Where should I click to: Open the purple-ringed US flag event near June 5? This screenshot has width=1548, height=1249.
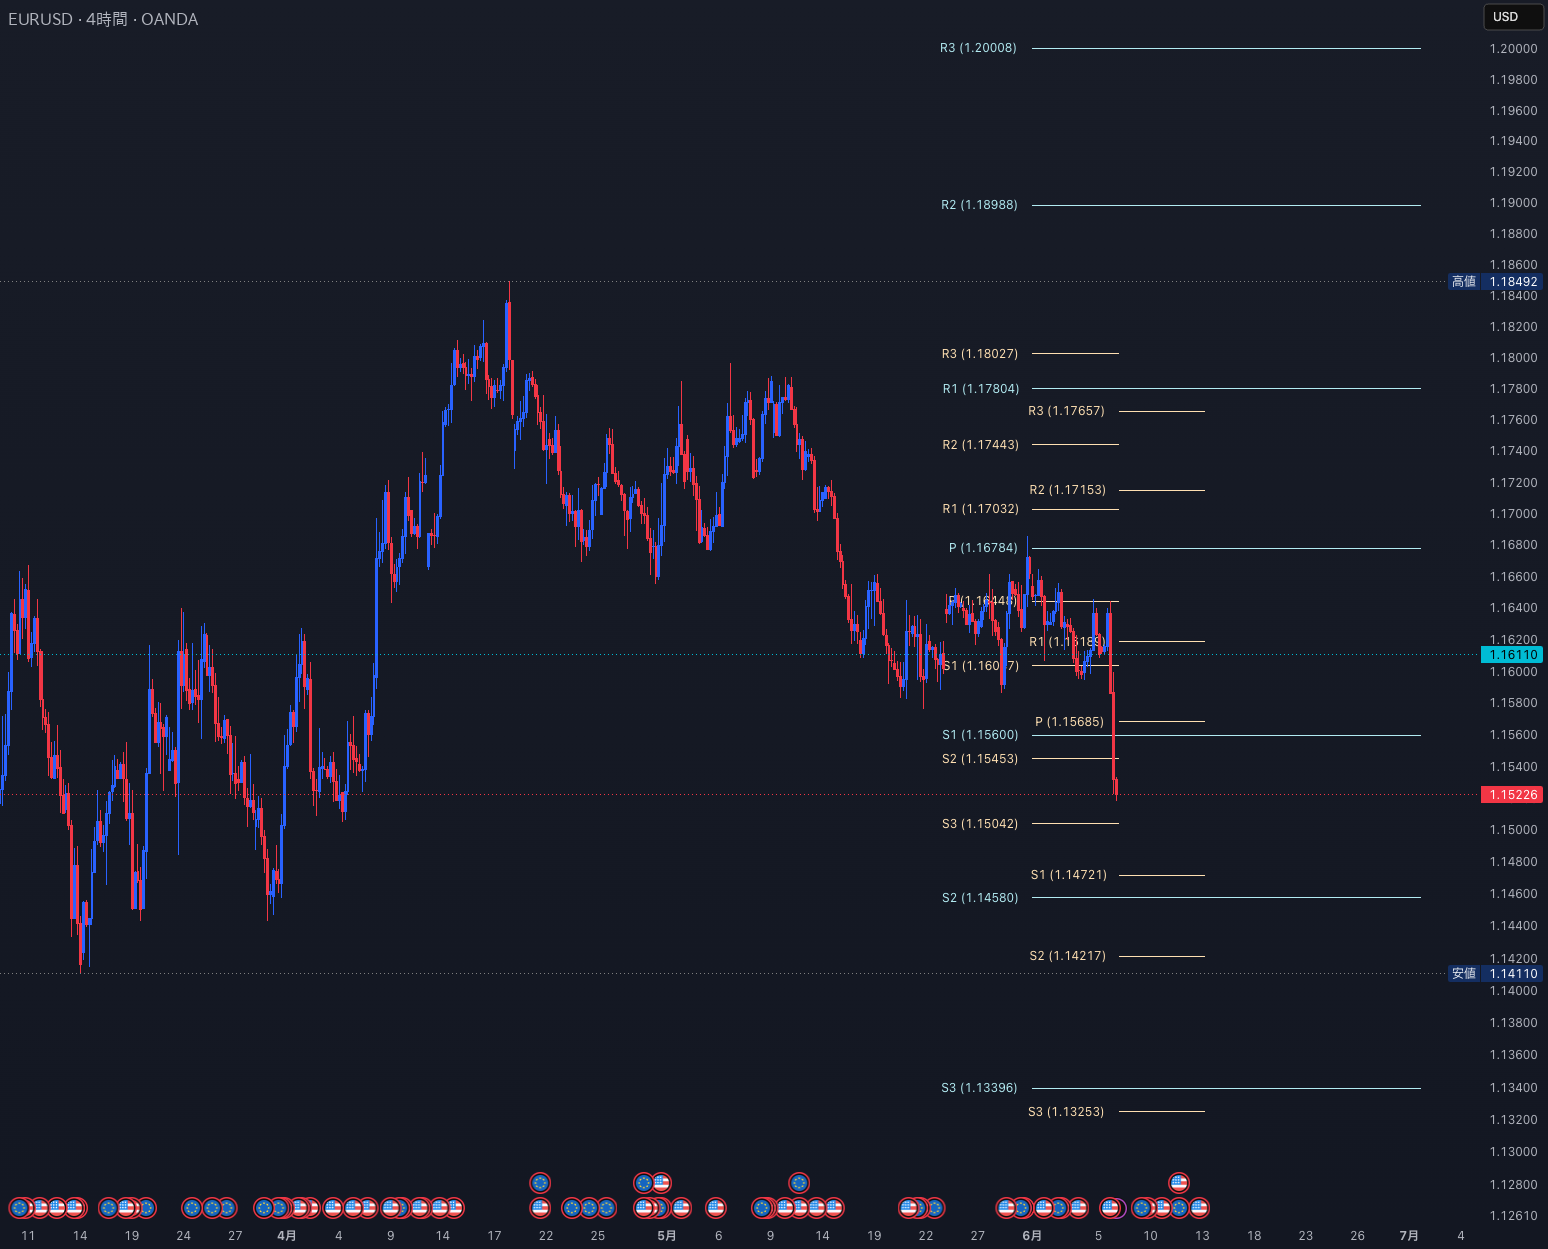pos(1111,1208)
